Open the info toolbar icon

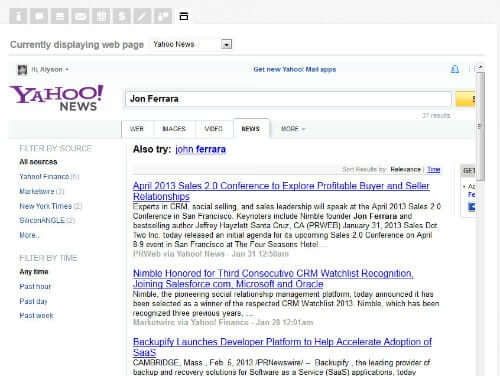18,16
